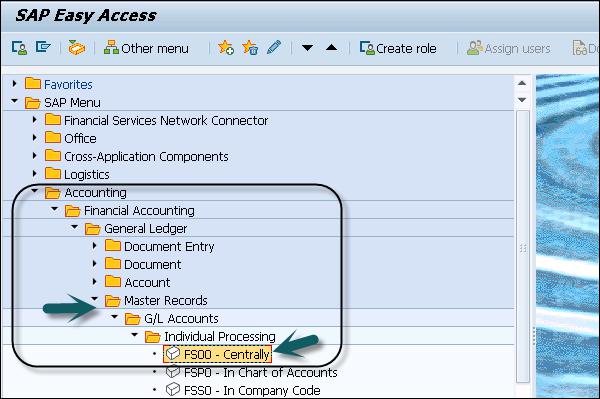This screenshot has height=399, width=600.
Task: Click the Change Favorites pencil icon
Action: [274, 47]
